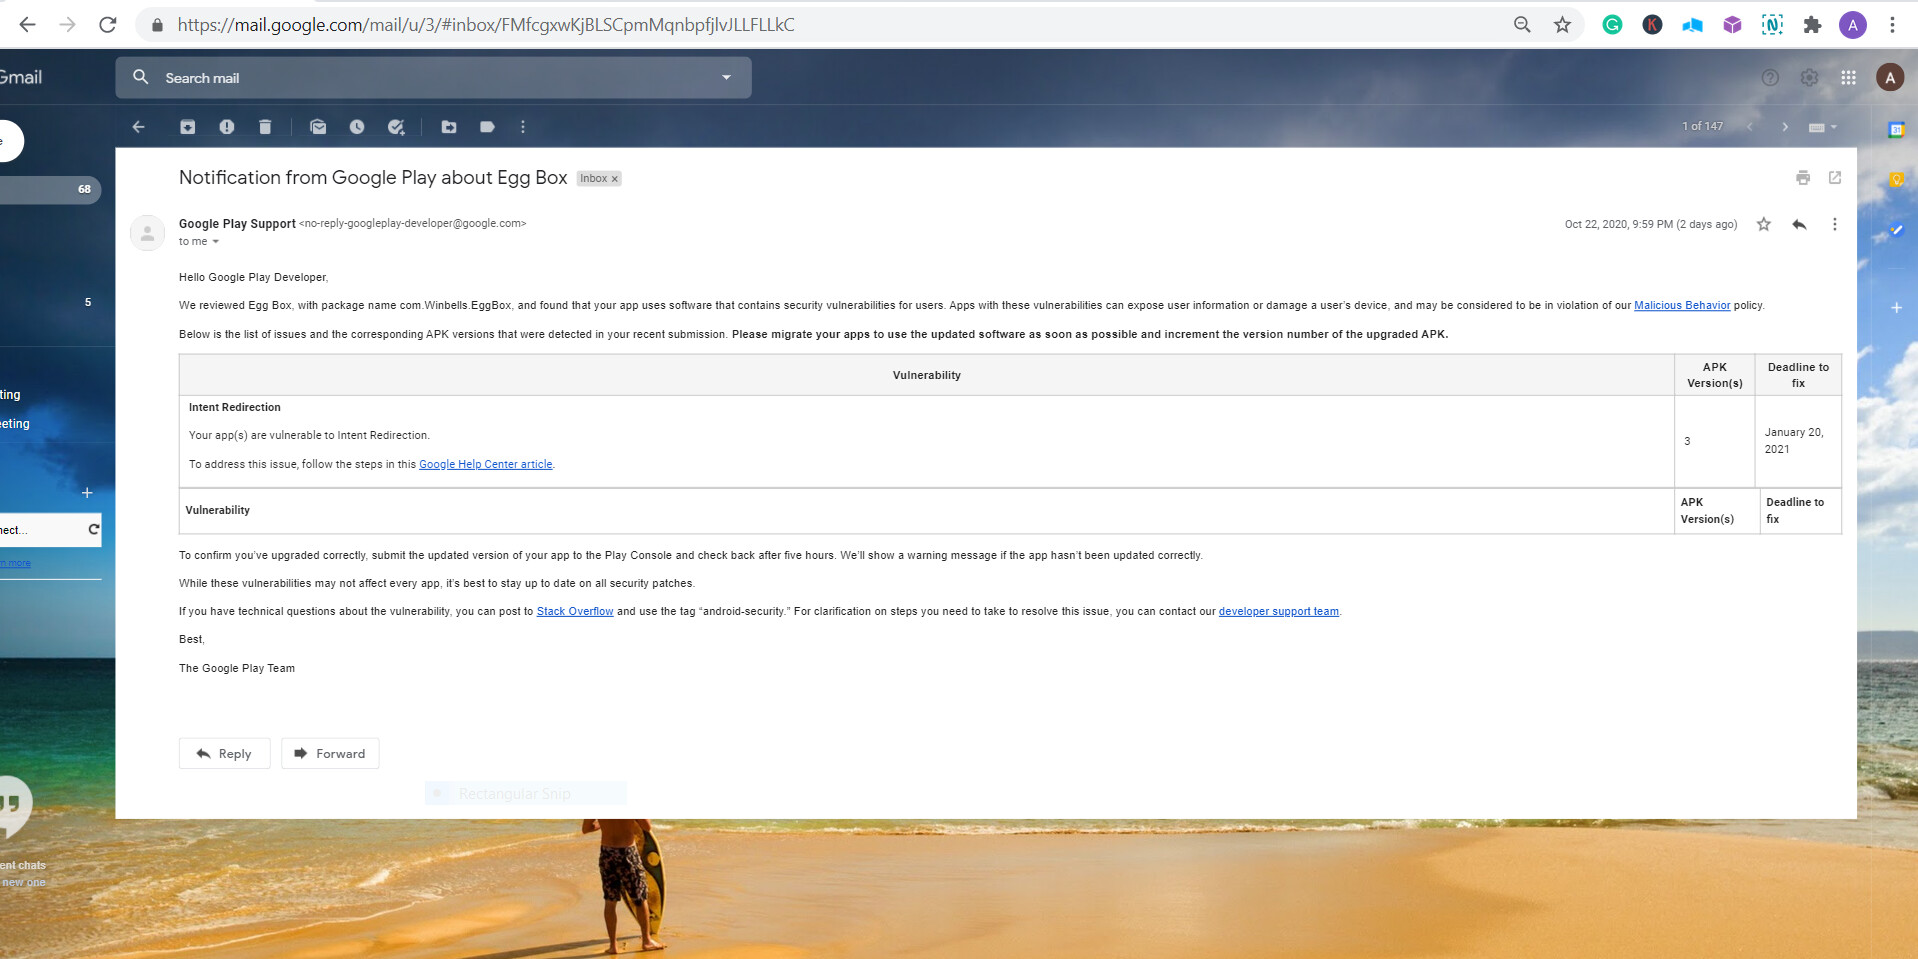The height and width of the screenshot is (959, 1918).
Task: Open input tools keyboard dropdown
Action: pyautogui.click(x=1823, y=127)
